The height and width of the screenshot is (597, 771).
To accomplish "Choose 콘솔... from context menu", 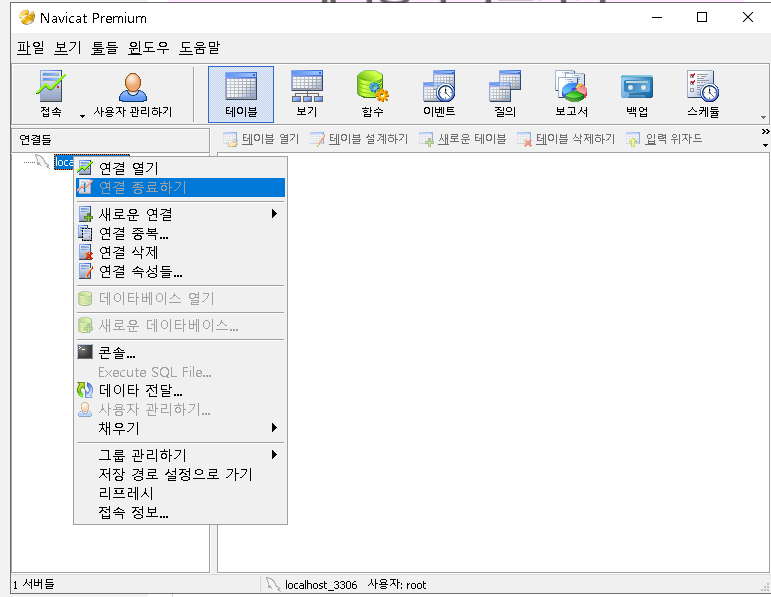I will click(x=180, y=353).
